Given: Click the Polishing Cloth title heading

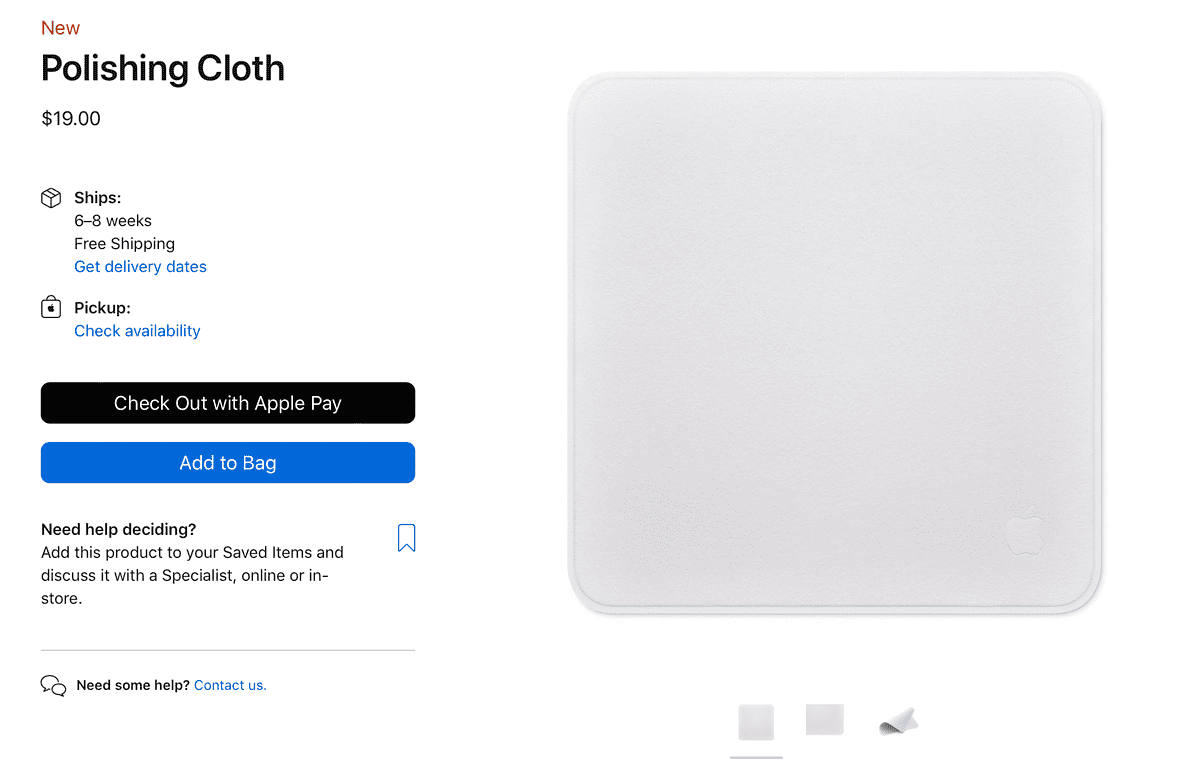Looking at the screenshot, I should pos(163,68).
